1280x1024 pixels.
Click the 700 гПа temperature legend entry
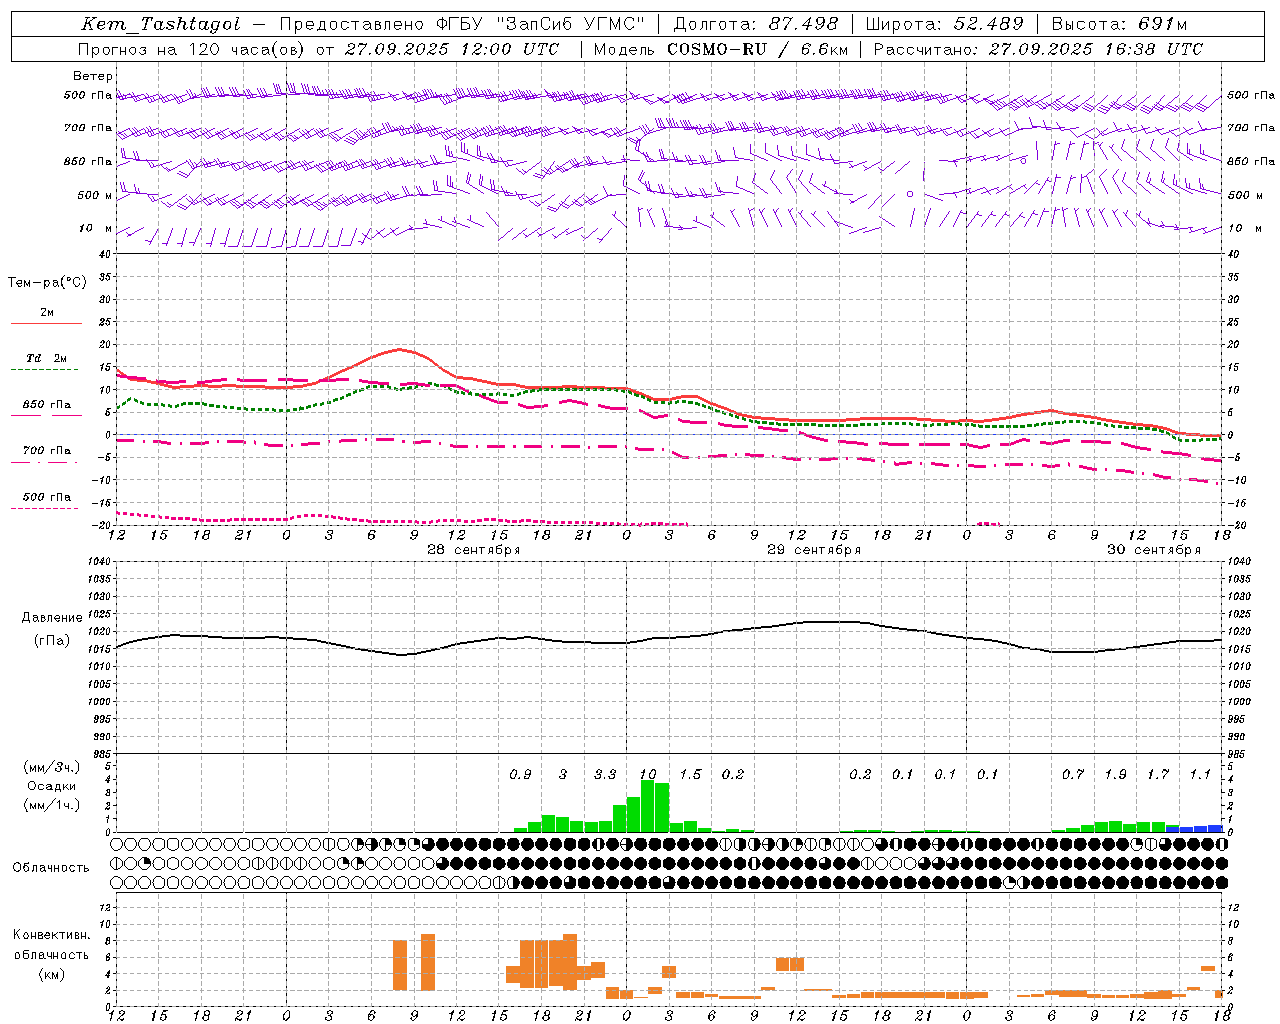click(47, 450)
